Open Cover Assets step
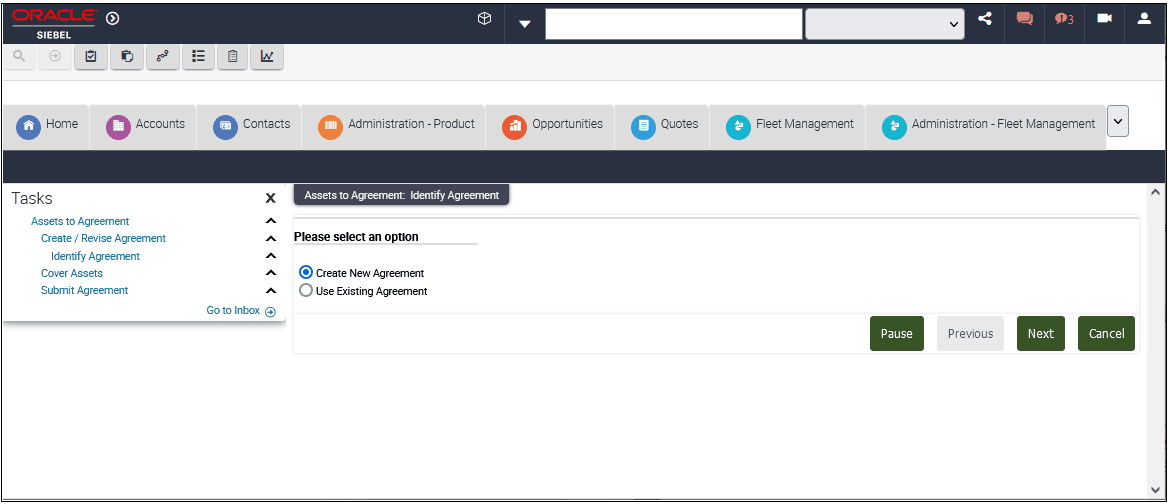 [x=72, y=274]
